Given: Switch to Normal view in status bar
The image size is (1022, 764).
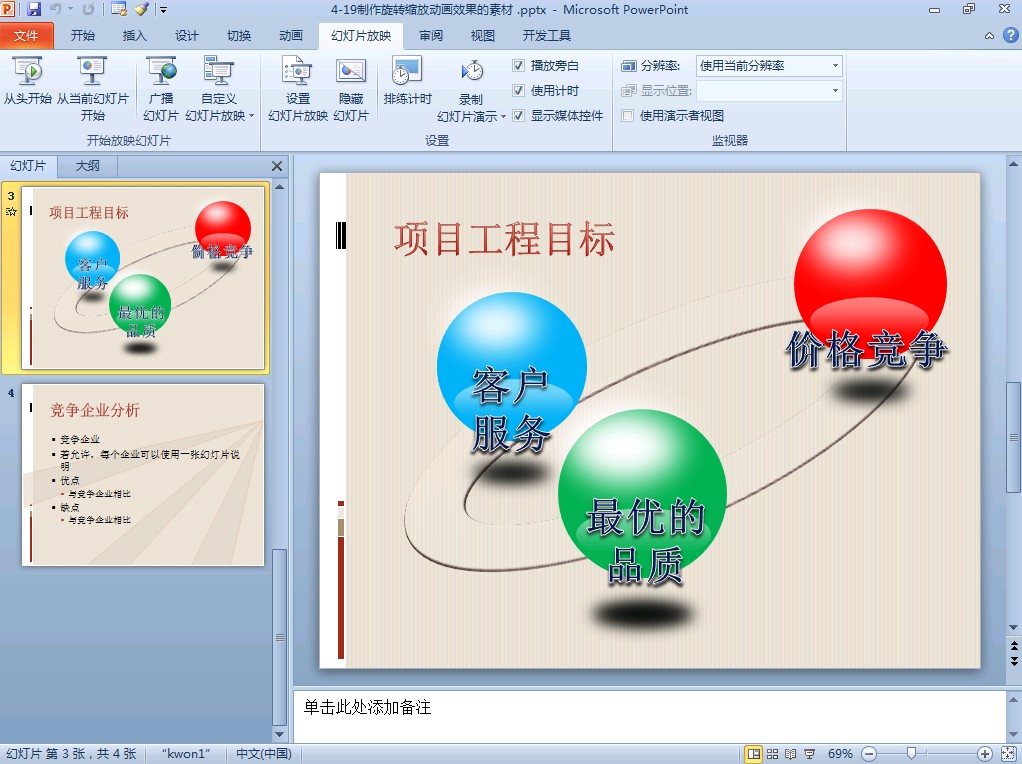Looking at the screenshot, I should pyautogui.click(x=754, y=753).
